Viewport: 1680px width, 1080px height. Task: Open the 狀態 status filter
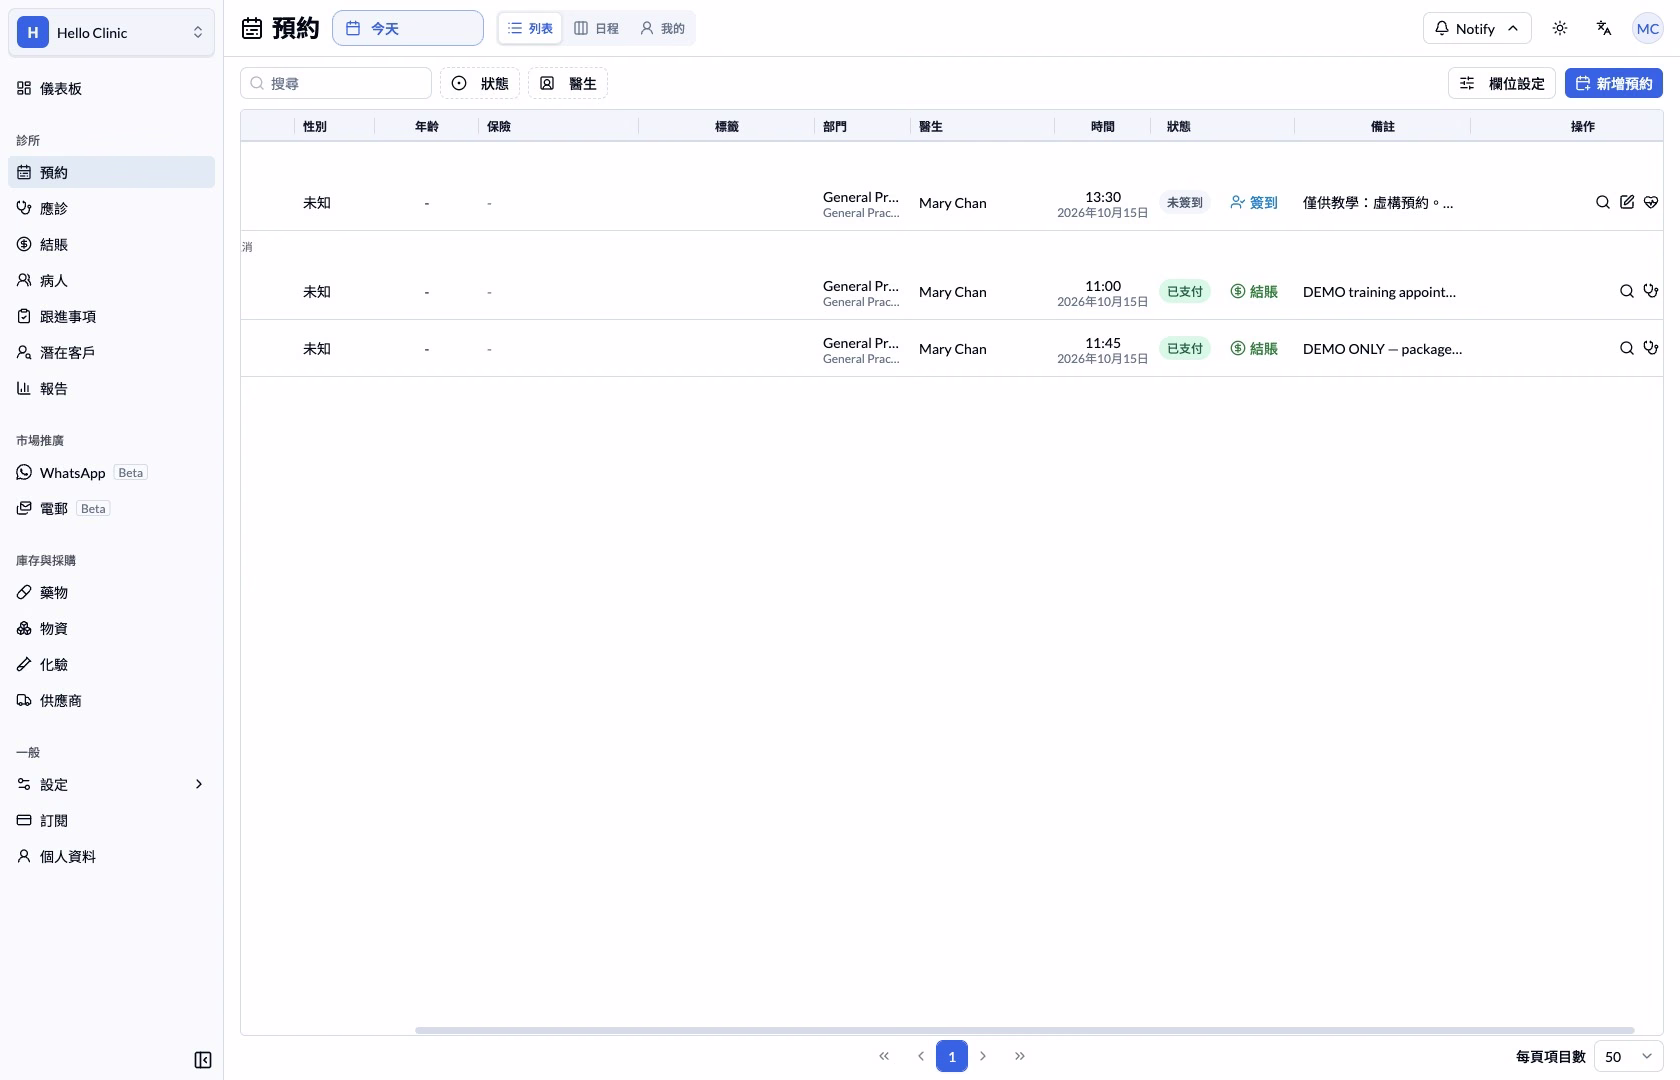[x=480, y=83]
